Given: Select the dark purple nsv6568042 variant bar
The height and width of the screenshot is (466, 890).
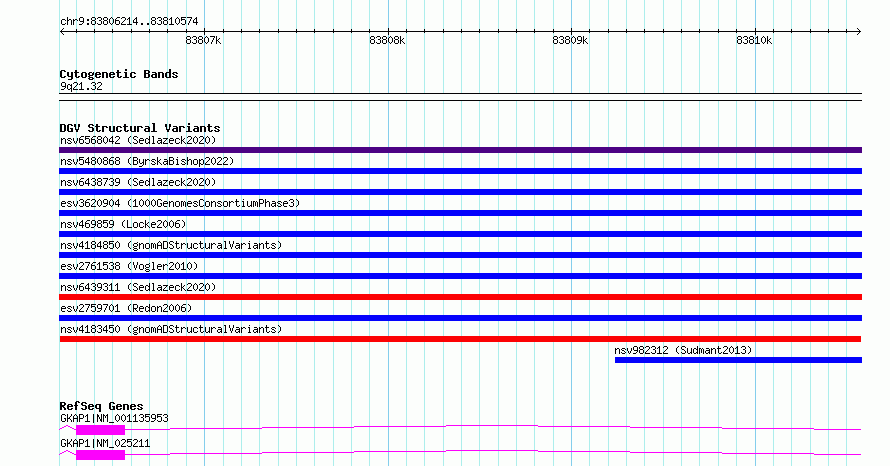Looking at the screenshot, I should (x=460, y=150).
